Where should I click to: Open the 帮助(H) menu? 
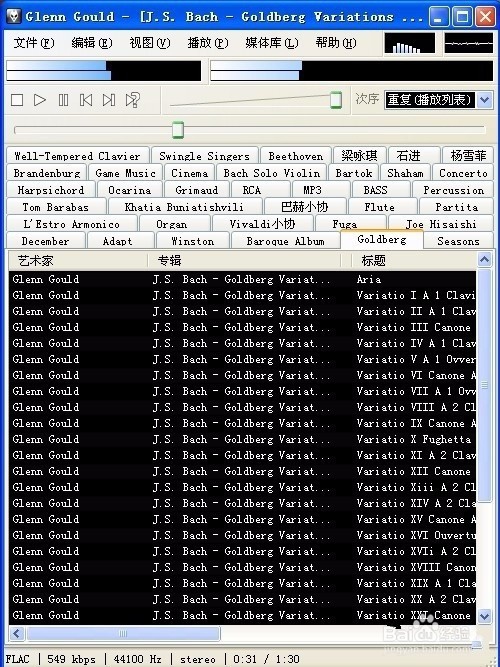336,43
